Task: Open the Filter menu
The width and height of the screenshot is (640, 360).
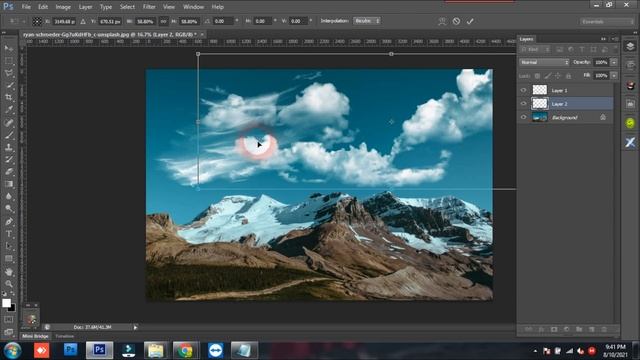Action: click(149, 7)
